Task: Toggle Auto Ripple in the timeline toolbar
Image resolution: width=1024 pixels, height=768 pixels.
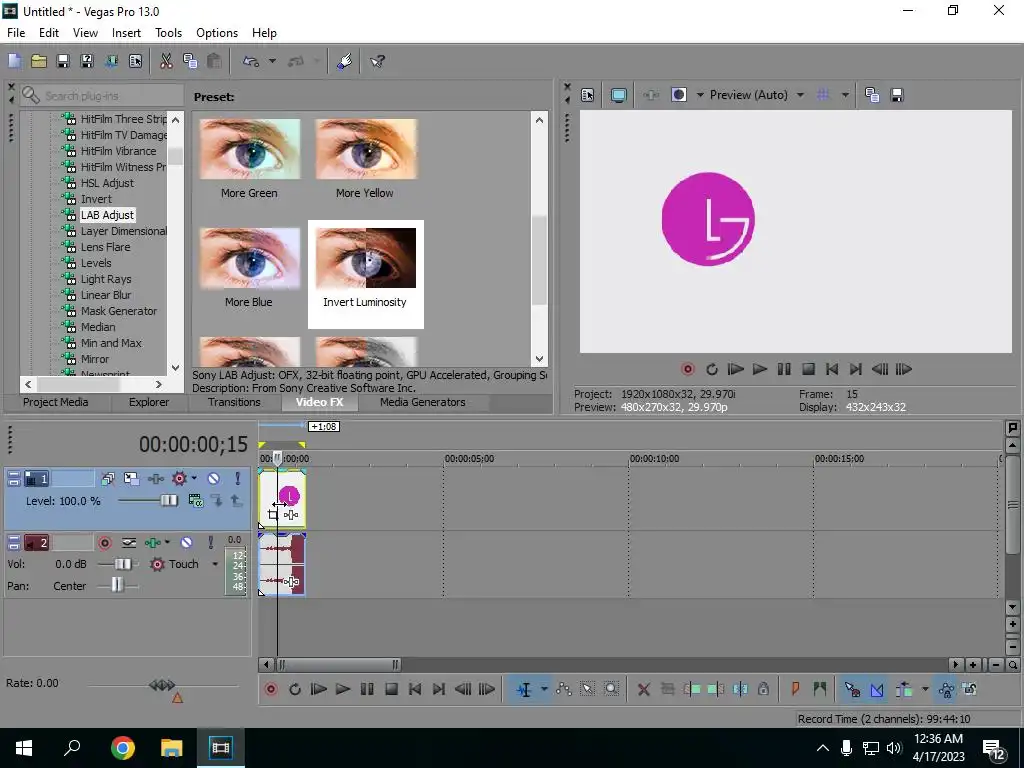Action: (x=904, y=689)
